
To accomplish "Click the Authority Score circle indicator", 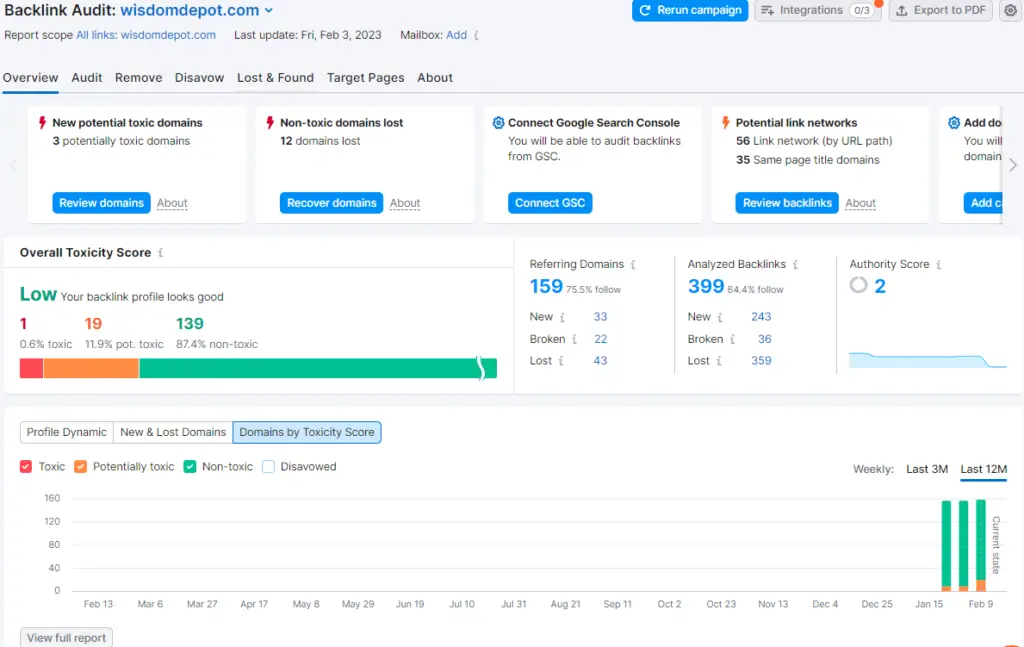I will point(859,285).
